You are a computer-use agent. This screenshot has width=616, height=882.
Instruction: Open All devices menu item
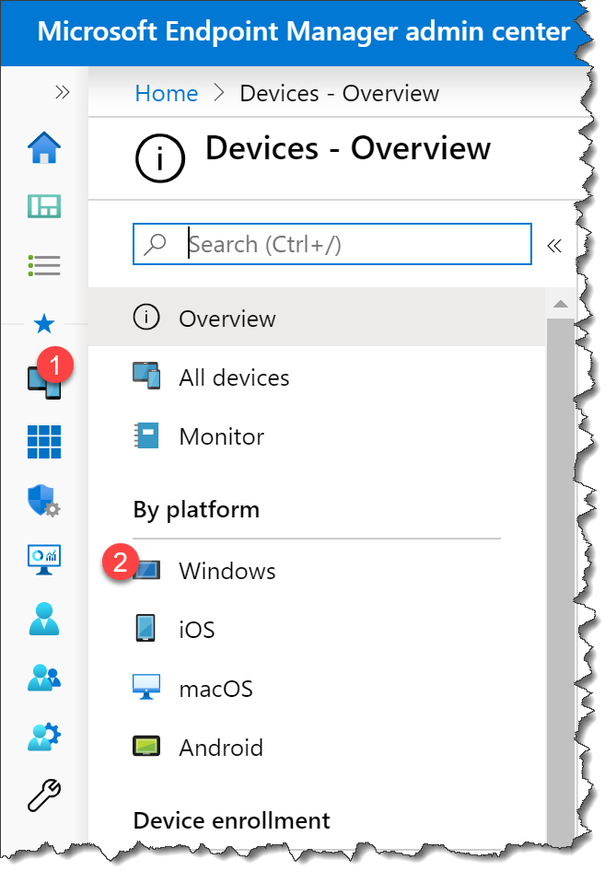(x=317, y=377)
